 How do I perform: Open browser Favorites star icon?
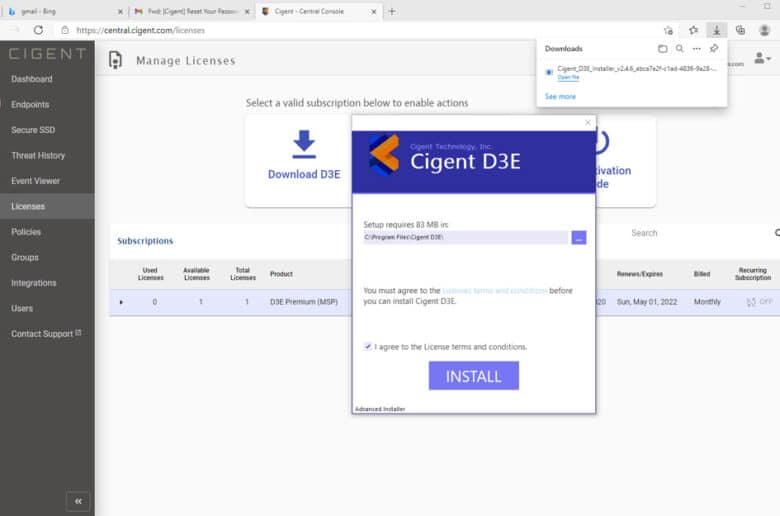click(693, 30)
